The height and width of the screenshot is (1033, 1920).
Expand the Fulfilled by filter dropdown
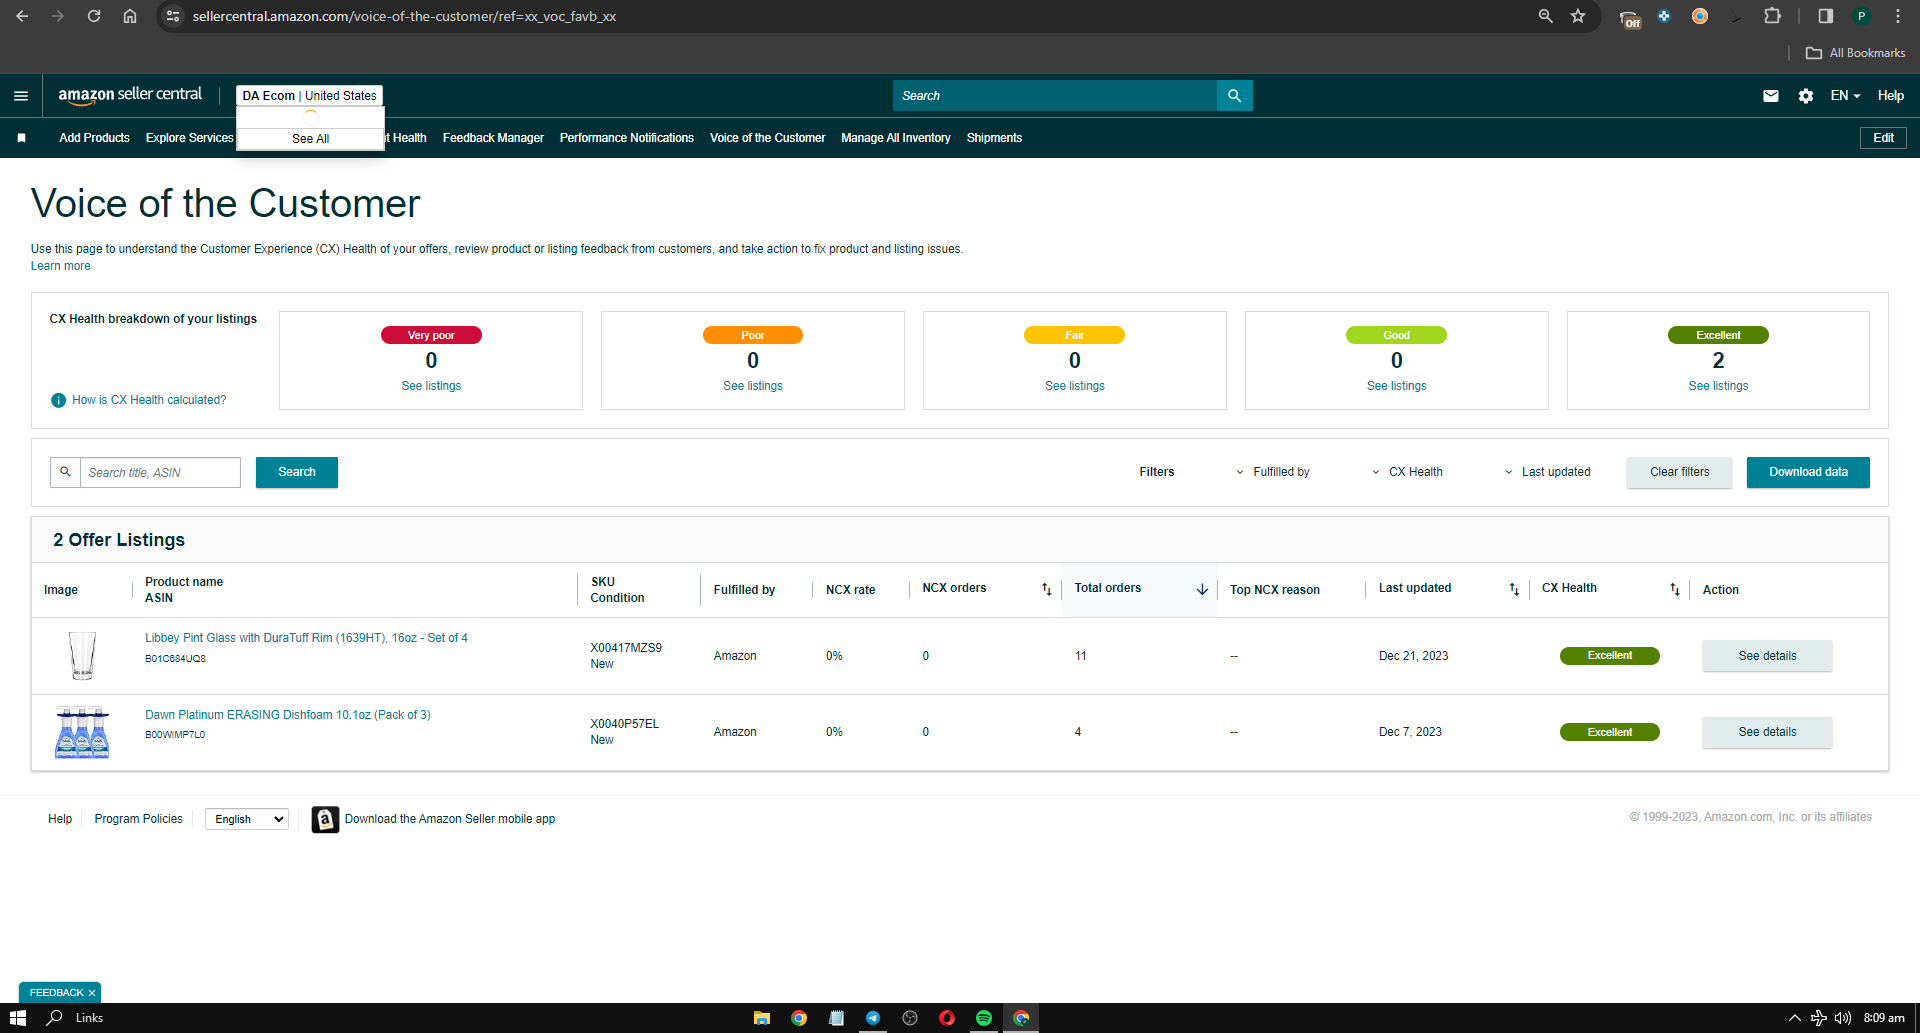coord(1272,472)
